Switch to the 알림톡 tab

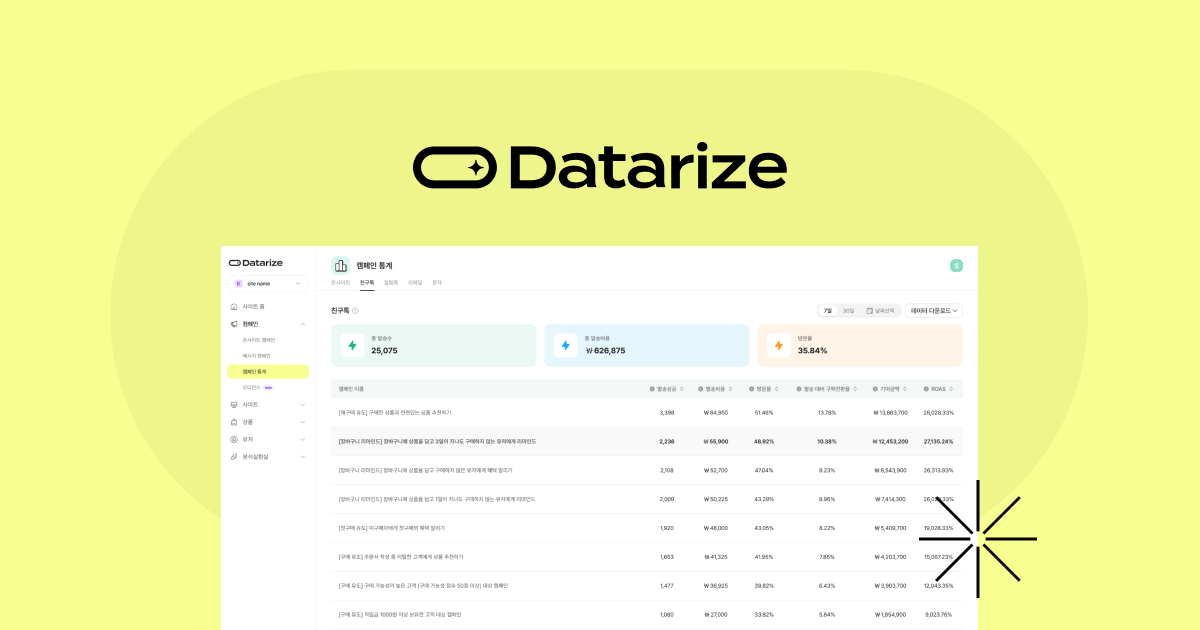(x=391, y=283)
